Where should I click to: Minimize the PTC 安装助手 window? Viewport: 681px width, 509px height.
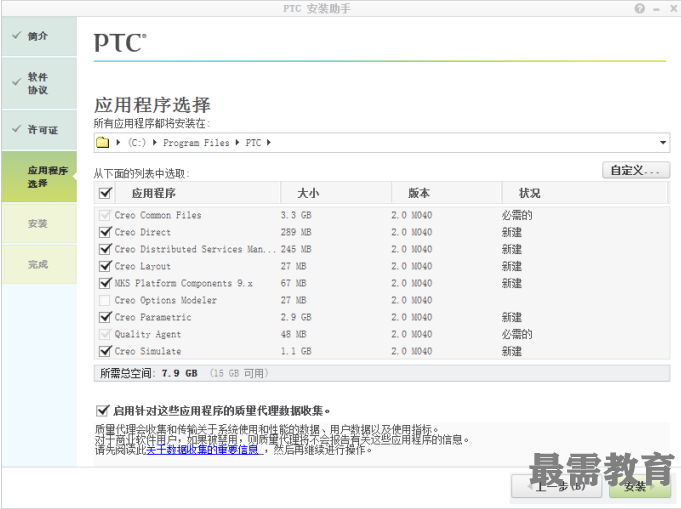(x=656, y=9)
